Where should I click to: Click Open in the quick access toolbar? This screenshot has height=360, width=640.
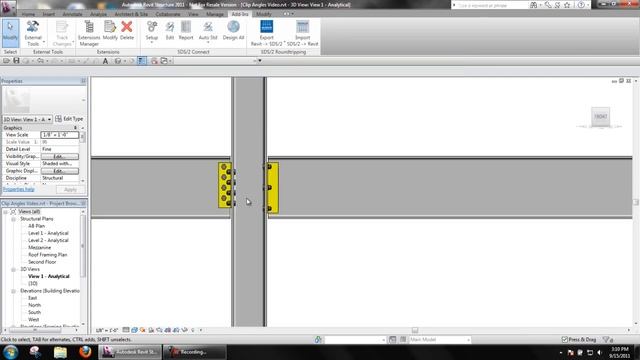(6, 61)
